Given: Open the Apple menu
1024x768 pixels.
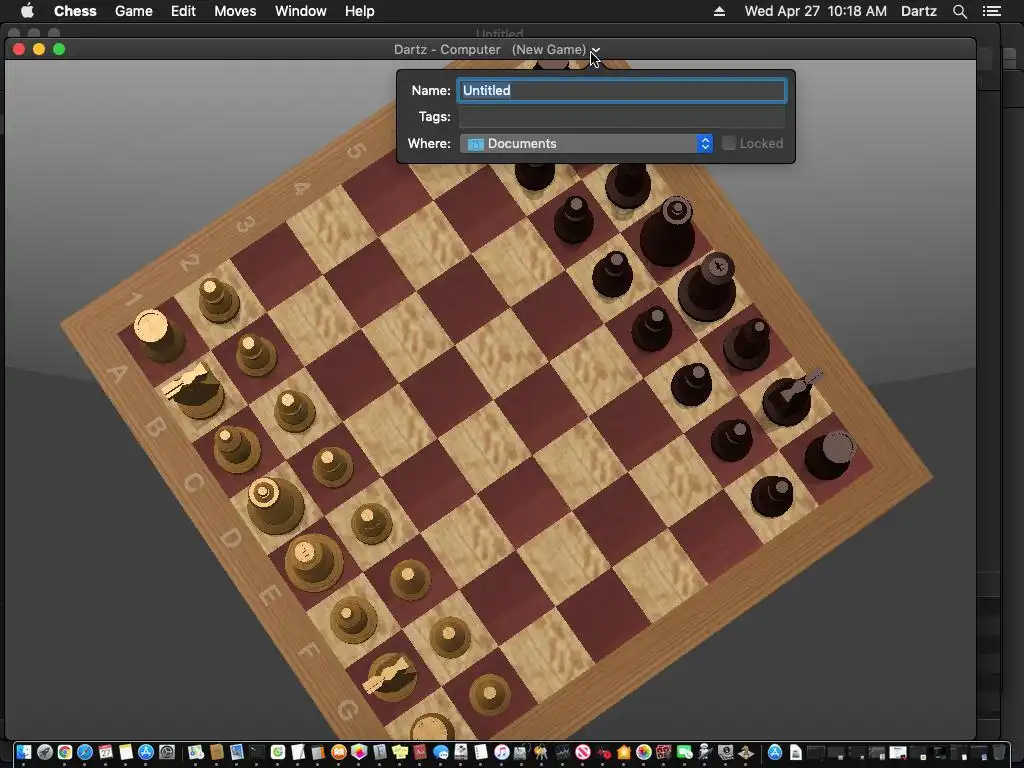Looking at the screenshot, I should click(27, 11).
